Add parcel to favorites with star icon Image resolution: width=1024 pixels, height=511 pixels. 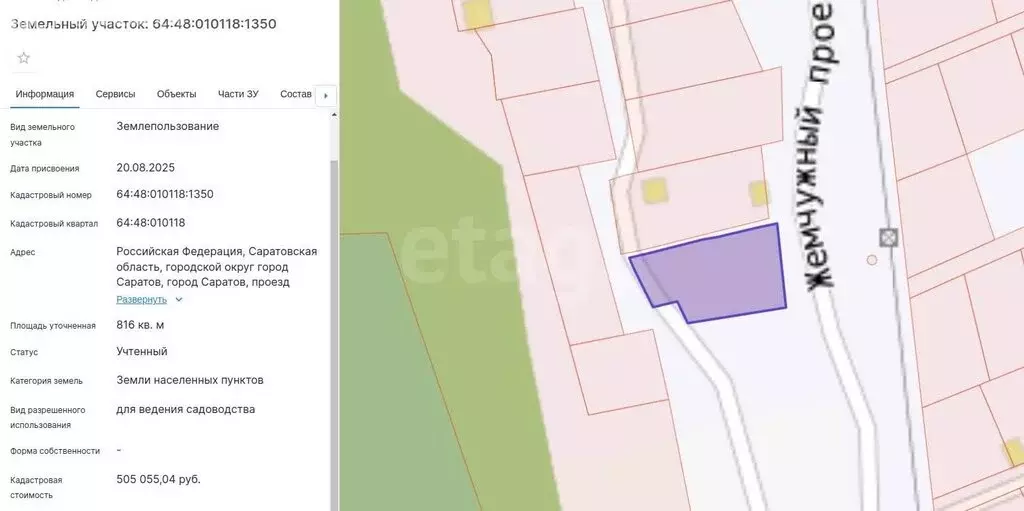click(24, 58)
